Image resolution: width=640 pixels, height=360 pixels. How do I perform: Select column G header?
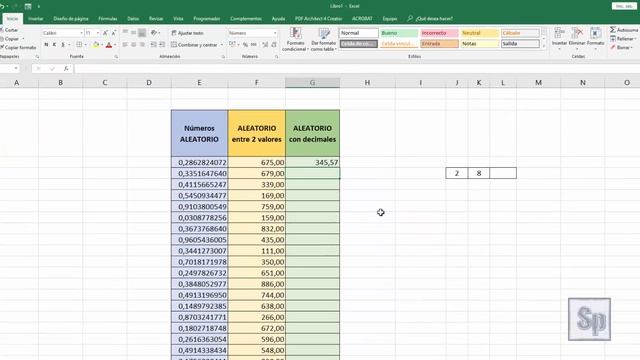pos(312,83)
